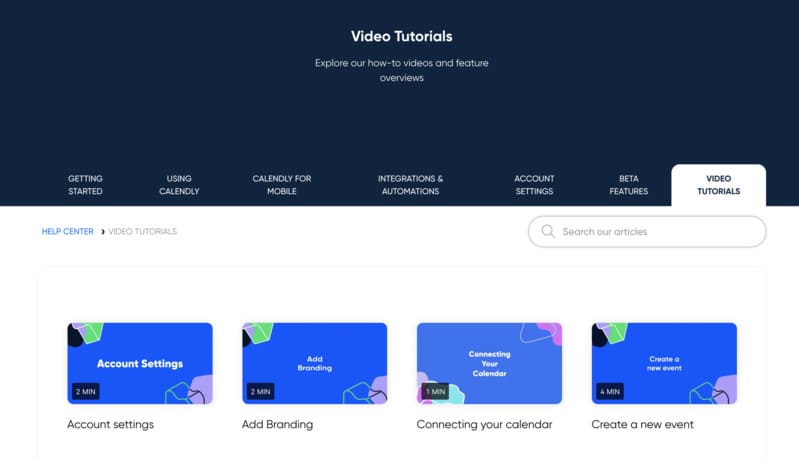The height and width of the screenshot is (459, 799).
Task: Open the Beta Features tab
Action: tap(629, 185)
